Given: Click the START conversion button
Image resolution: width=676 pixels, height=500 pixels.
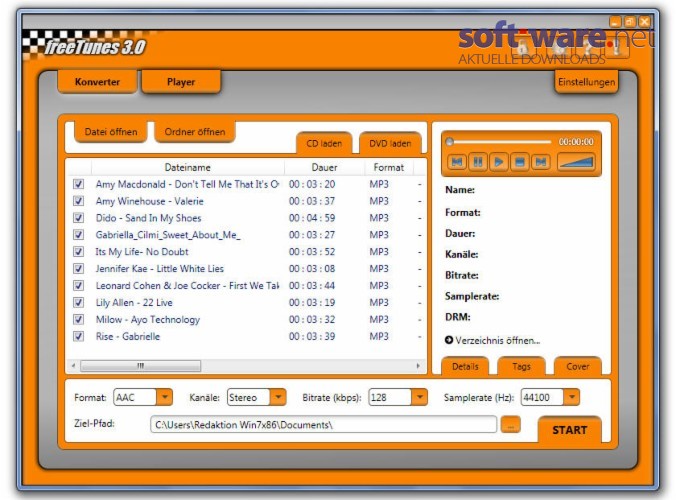Looking at the screenshot, I should tap(570, 430).
